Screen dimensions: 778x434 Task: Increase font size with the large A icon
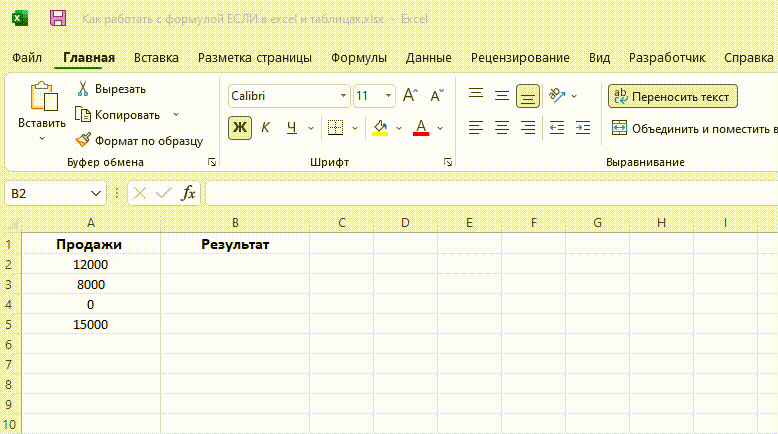(x=410, y=95)
